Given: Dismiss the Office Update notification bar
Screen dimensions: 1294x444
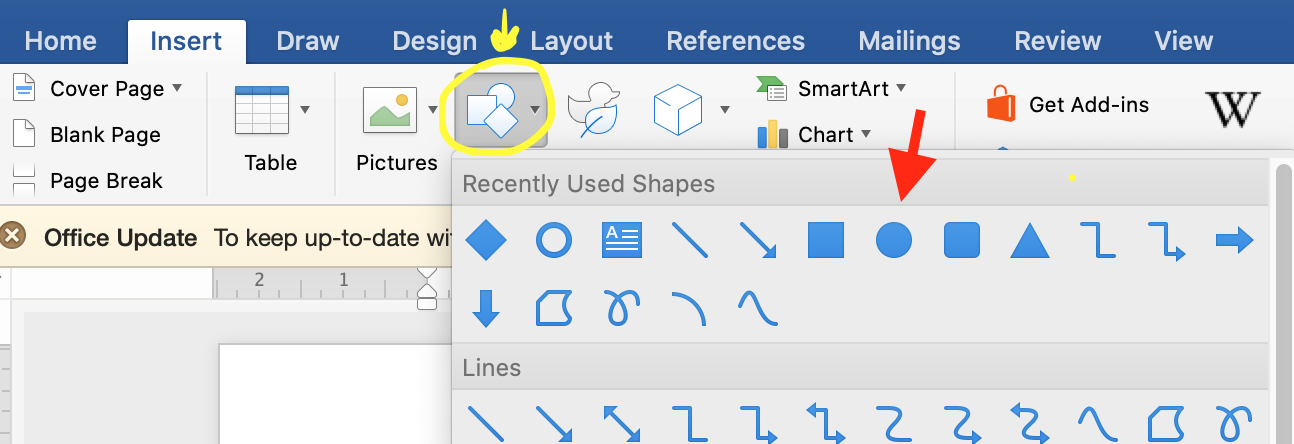Looking at the screenshot, I should pyautogui.click(x=13, y=237).
